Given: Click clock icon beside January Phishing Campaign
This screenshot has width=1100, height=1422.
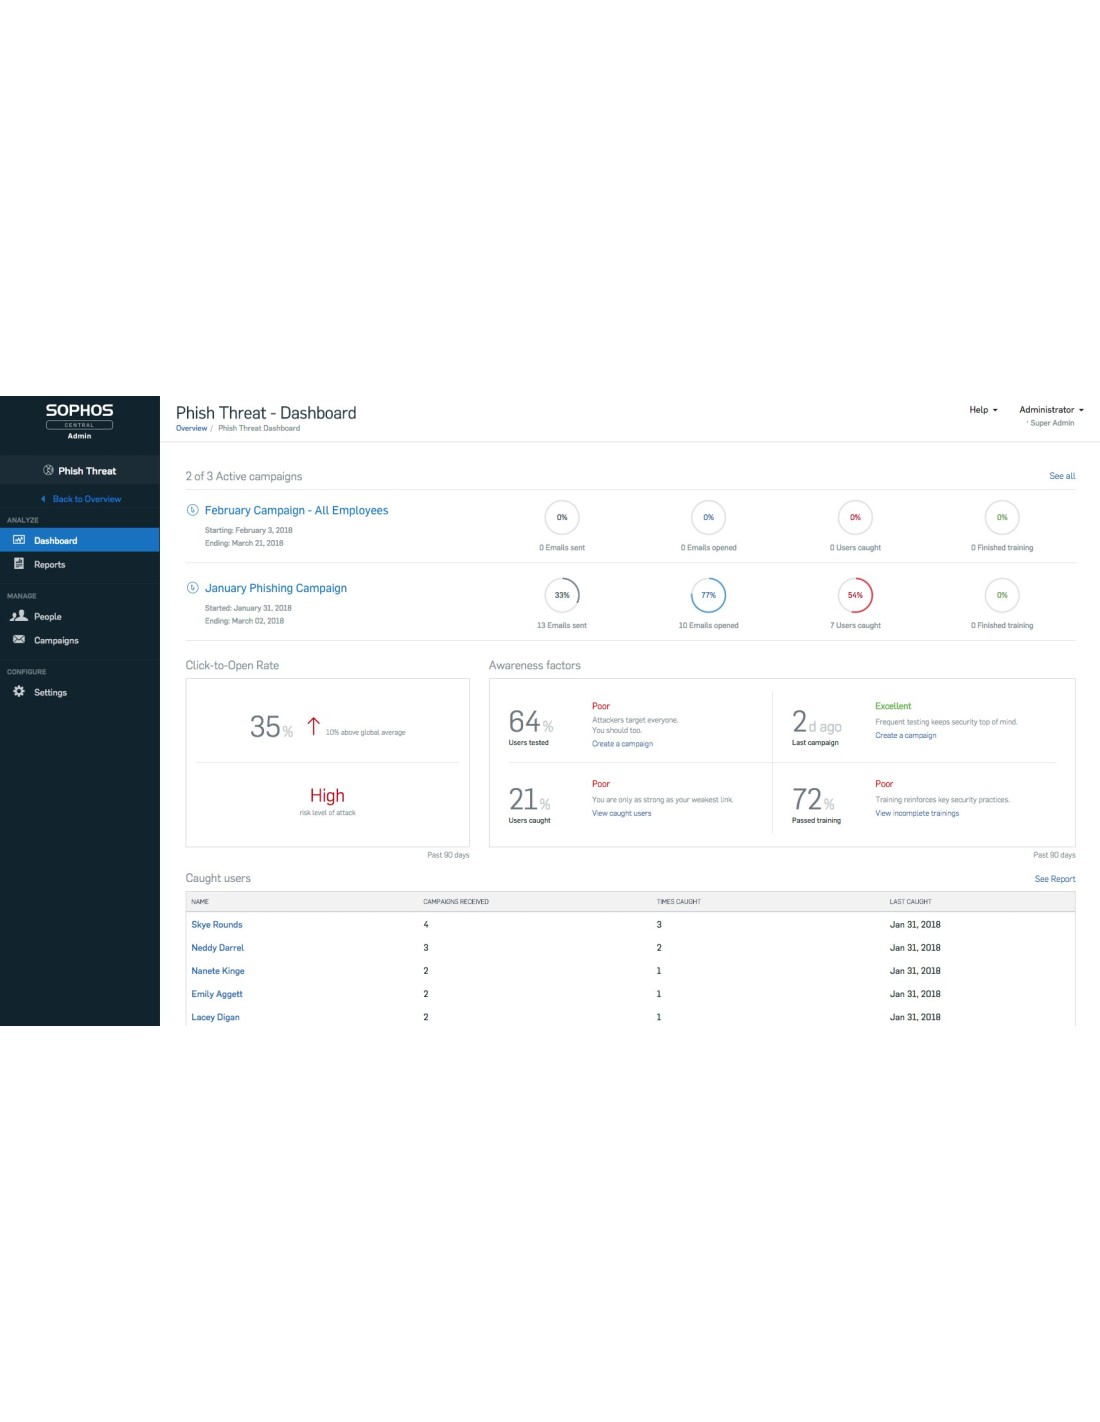Looking at the screenshot, I should click(193, 588).
